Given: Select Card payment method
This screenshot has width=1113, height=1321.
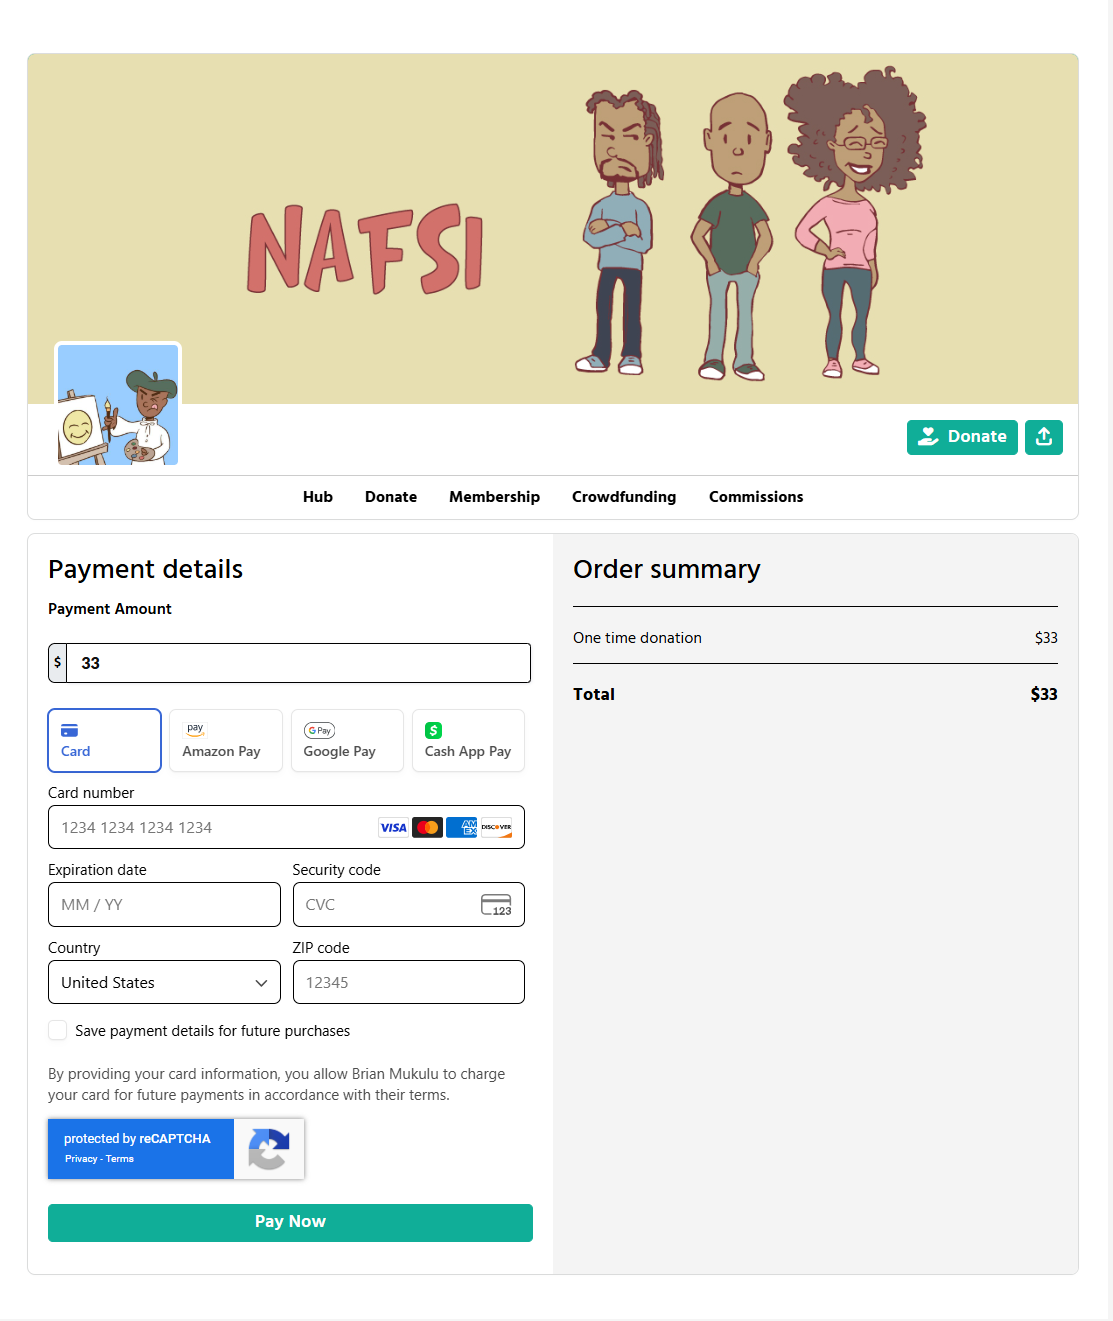Looking at the screenshot, I should tap(105, 740).
